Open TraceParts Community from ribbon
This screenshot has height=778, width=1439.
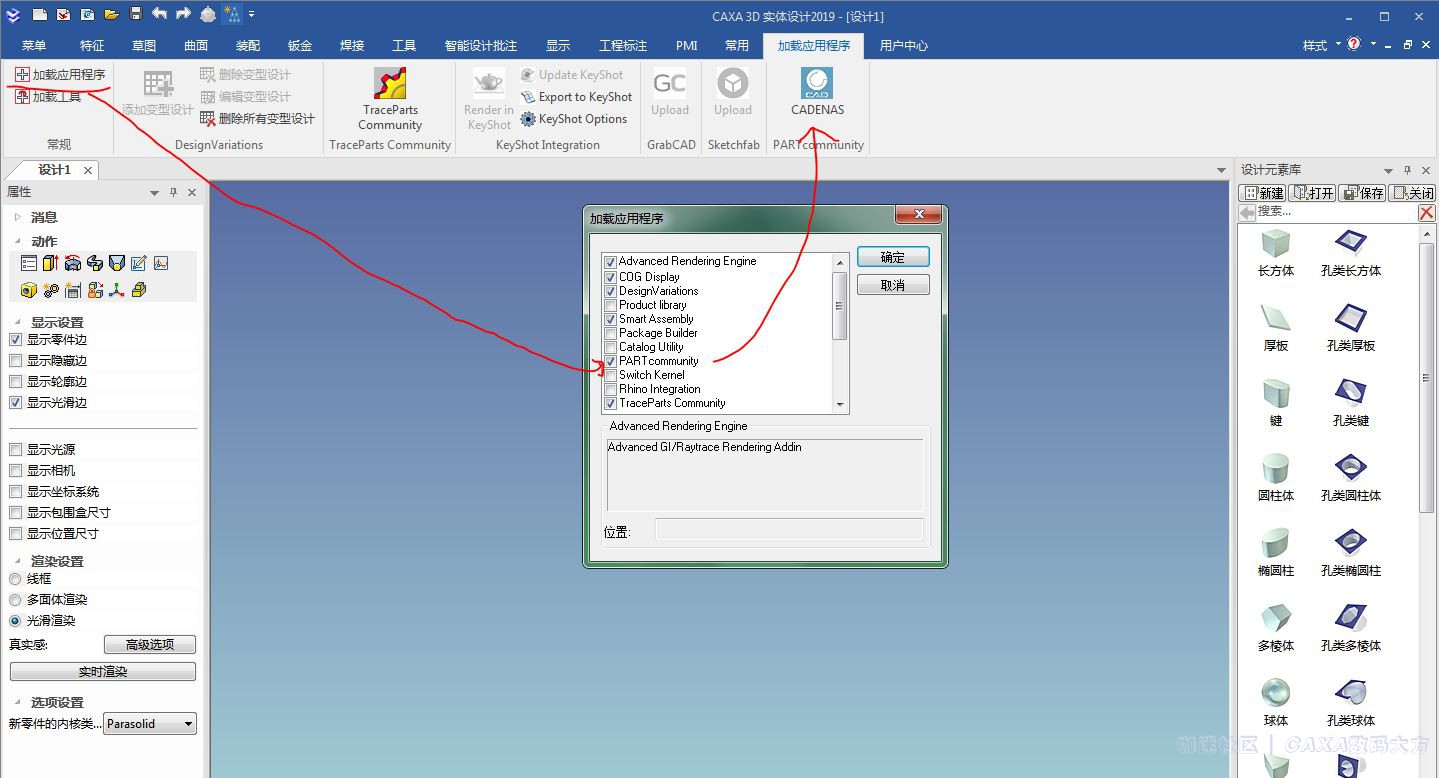click(x=390, y=84)
